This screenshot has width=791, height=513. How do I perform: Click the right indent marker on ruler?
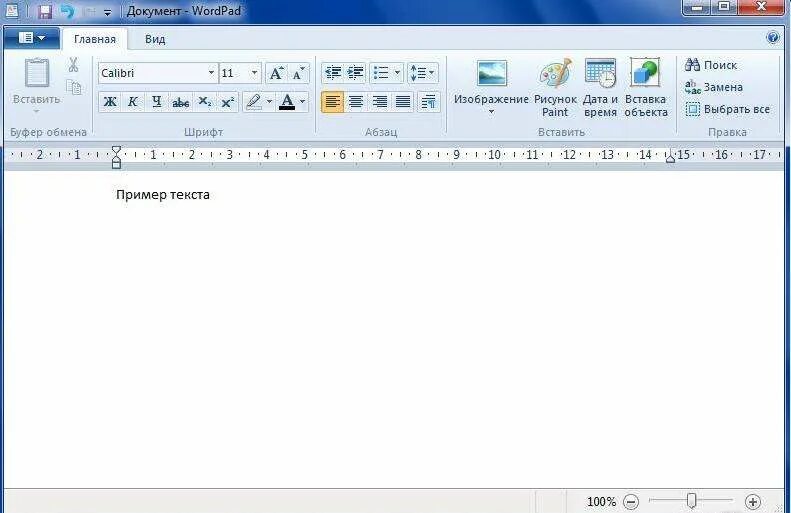pos(670,158)
